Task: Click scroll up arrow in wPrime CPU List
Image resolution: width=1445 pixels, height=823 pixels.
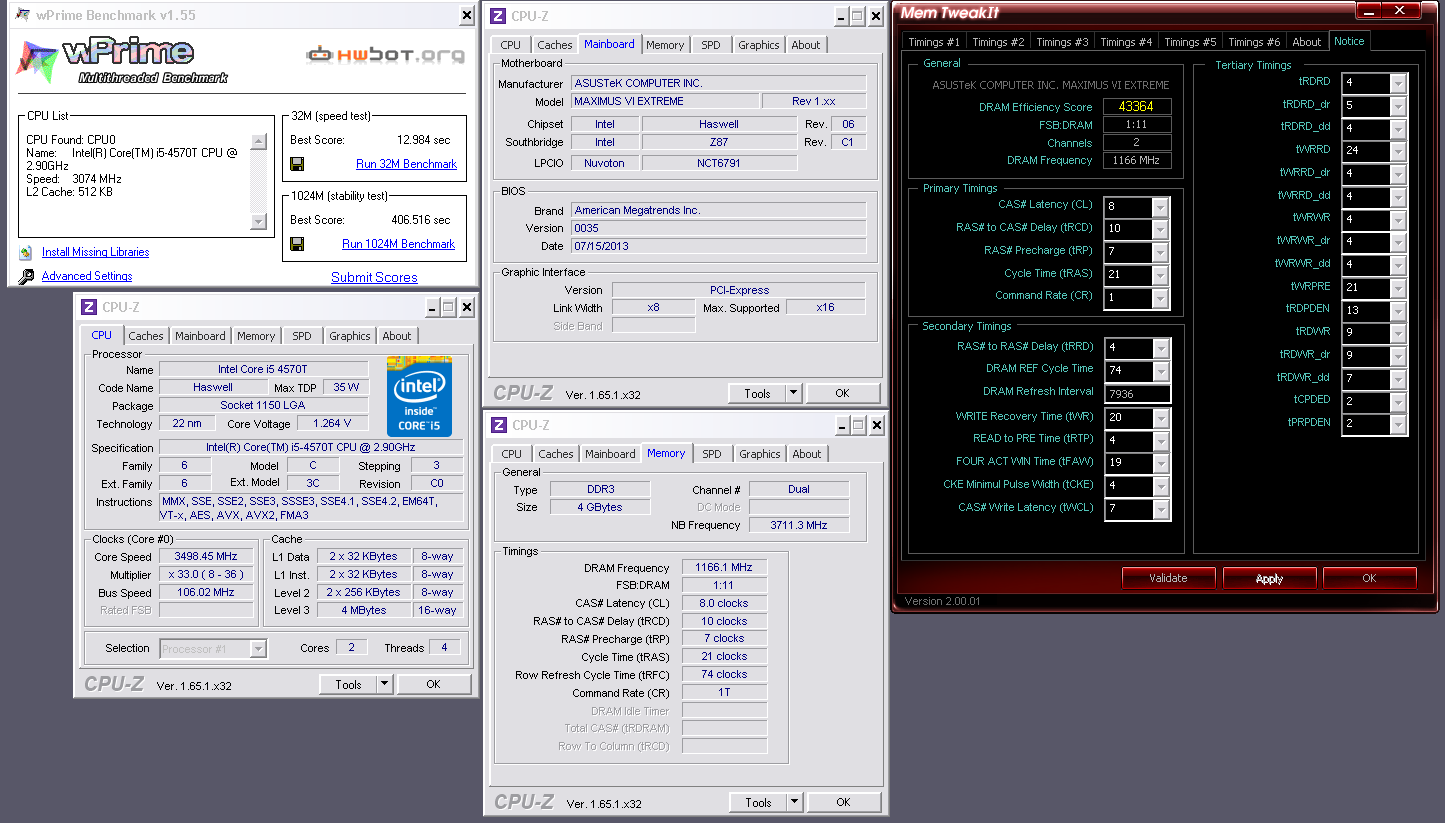Action: [x=257, y=141]
